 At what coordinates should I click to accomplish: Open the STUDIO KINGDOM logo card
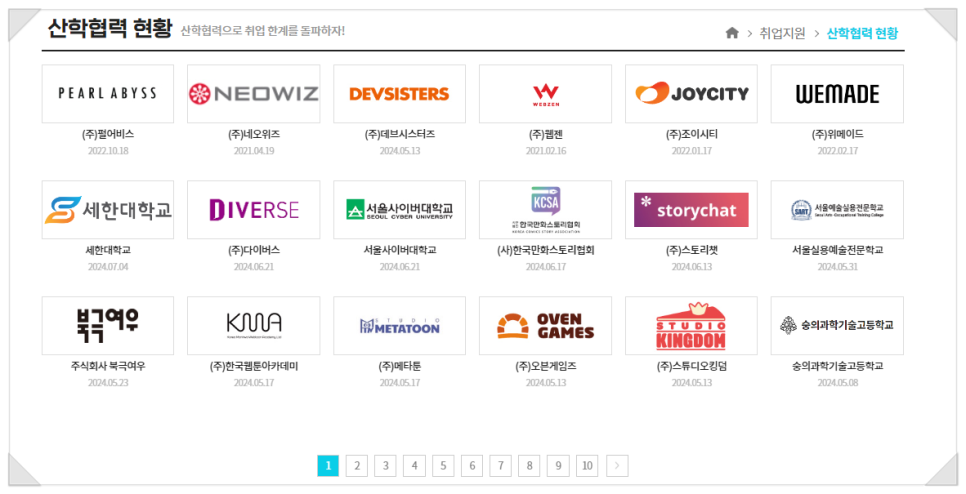[691, 325]
